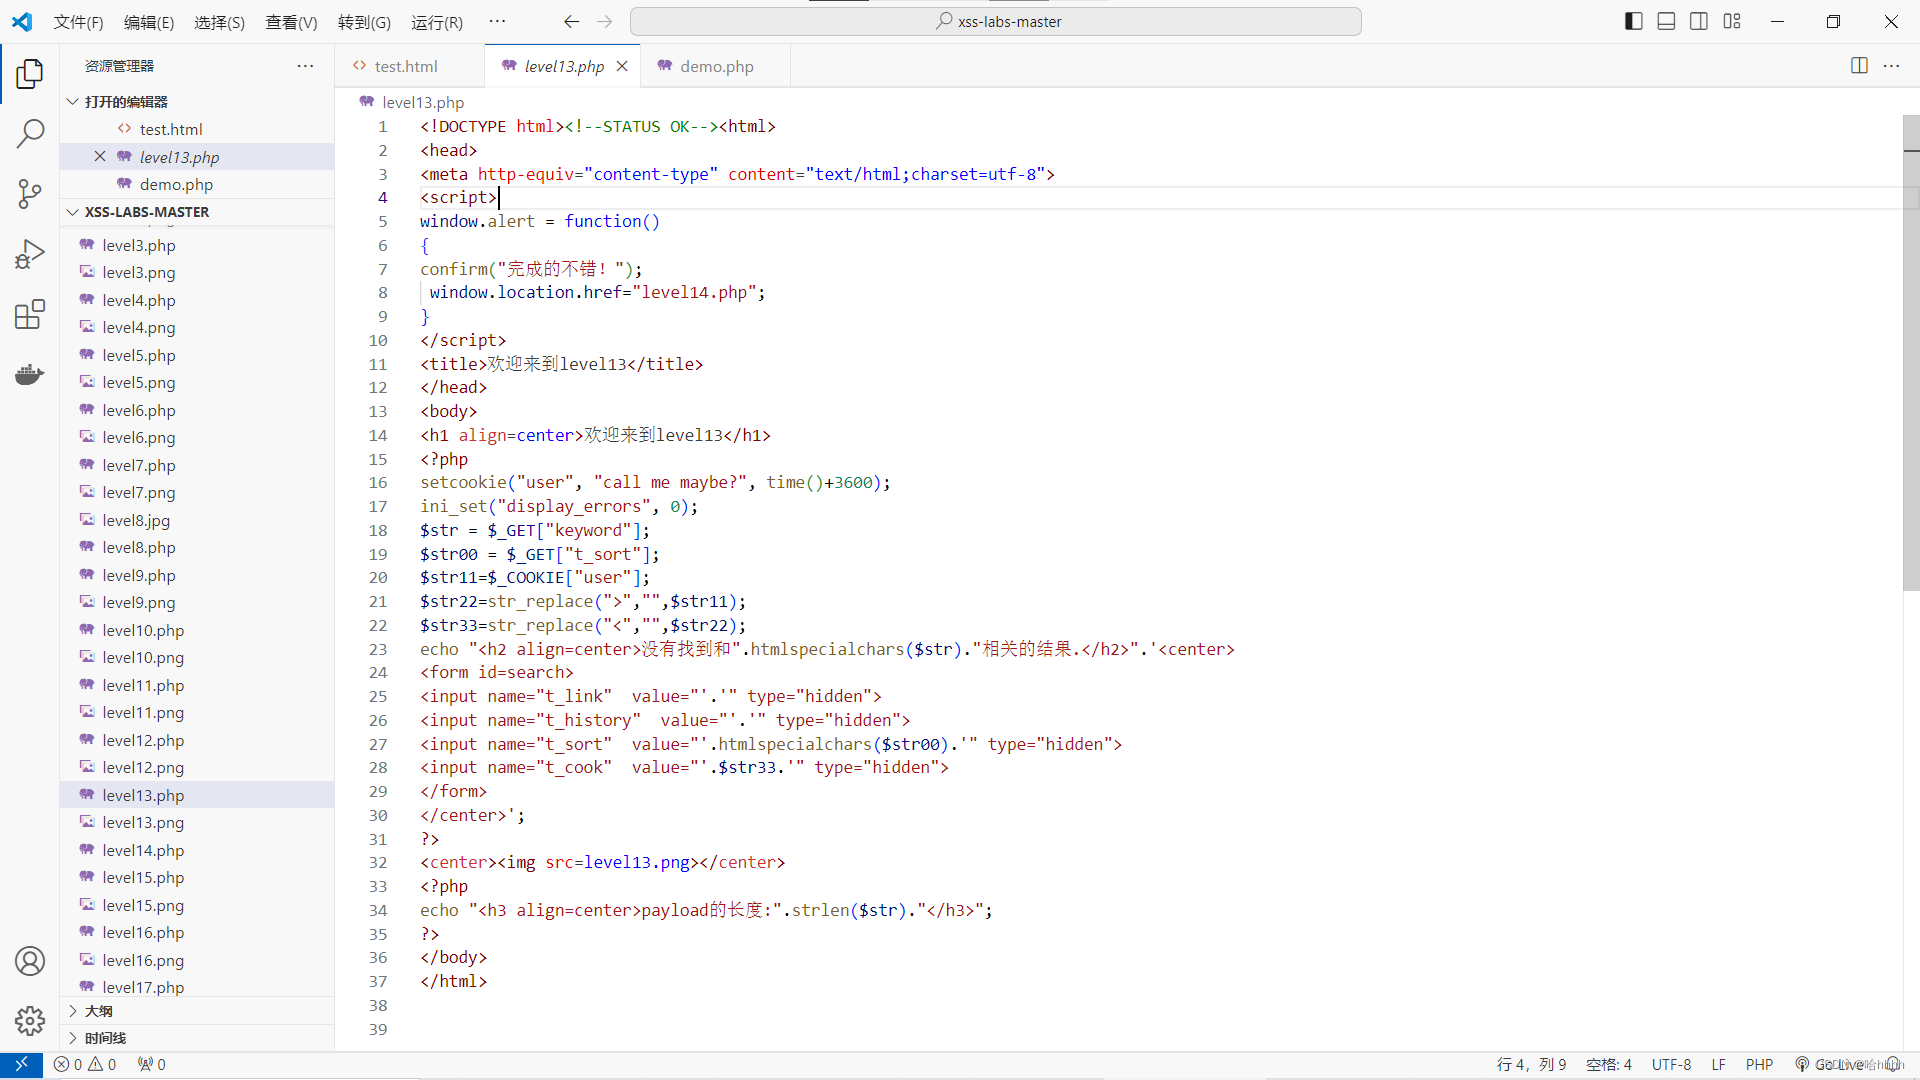Open the Search view in activity bar
1920x1080 pixels.
pyautogui.click(x=30, y=133)
